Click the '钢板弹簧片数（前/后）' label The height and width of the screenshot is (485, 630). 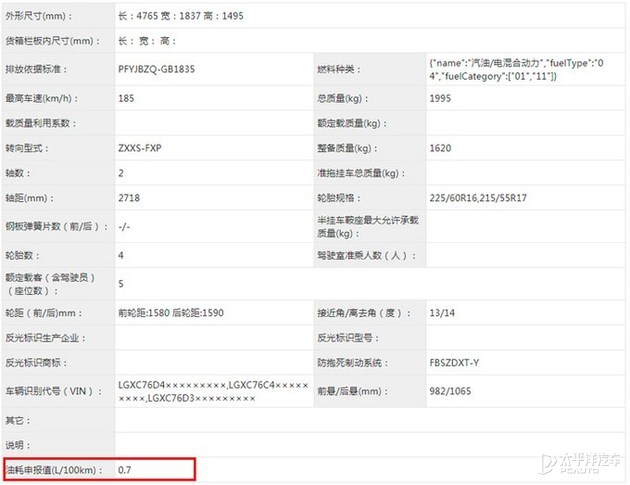point(57,227)
